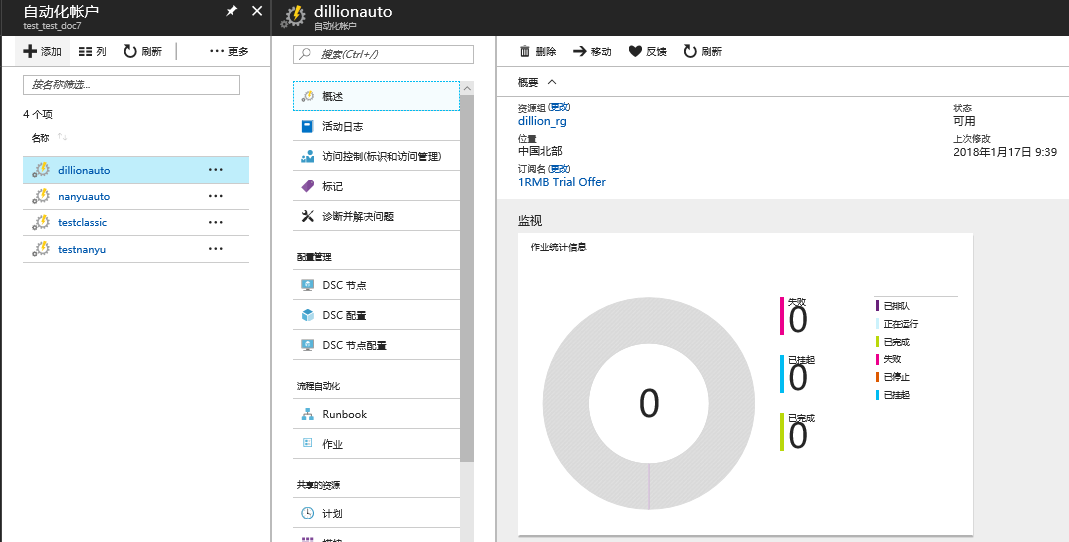Screen dimensions: 1069x542
Task: Open the Runbook menu item
Action: pos(344,414)
